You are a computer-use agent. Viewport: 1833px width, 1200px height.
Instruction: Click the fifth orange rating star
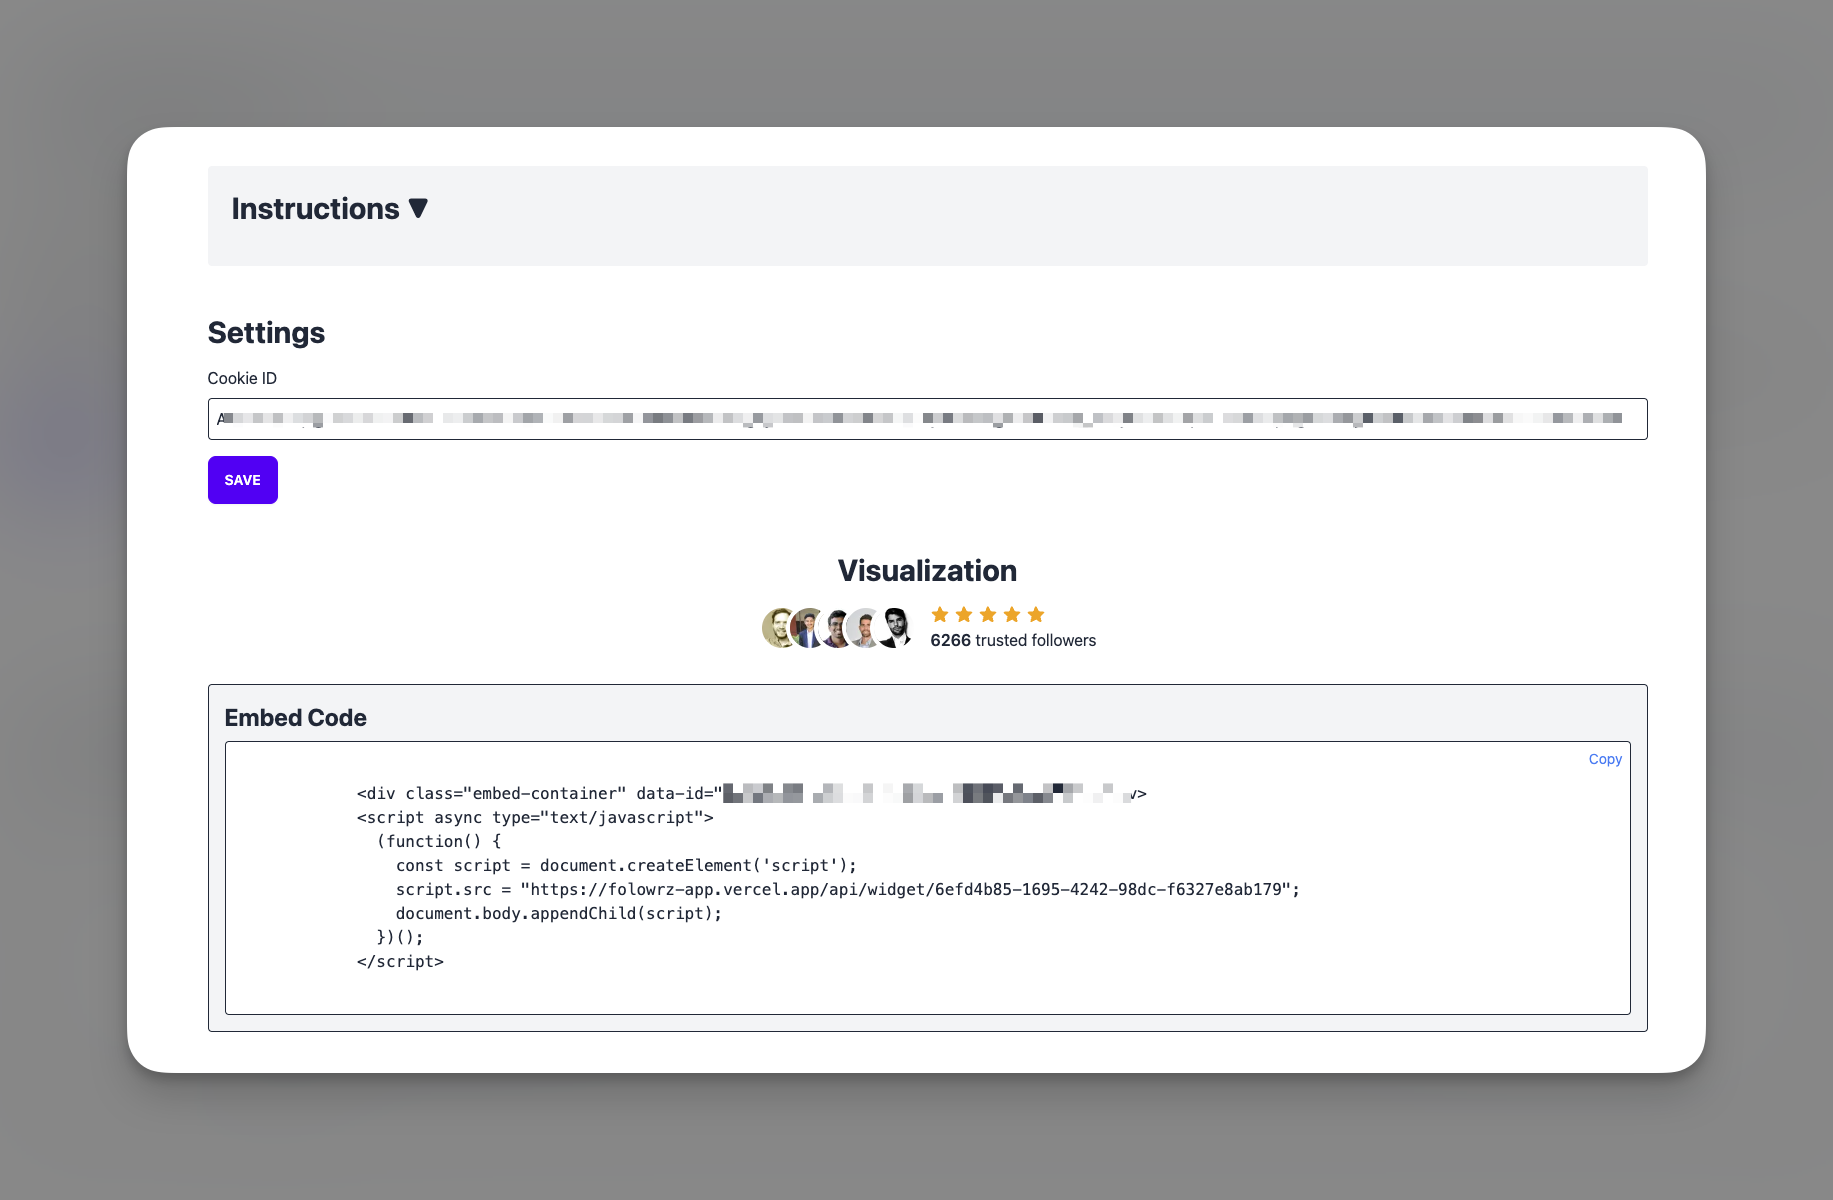(x=1036, y=614)
